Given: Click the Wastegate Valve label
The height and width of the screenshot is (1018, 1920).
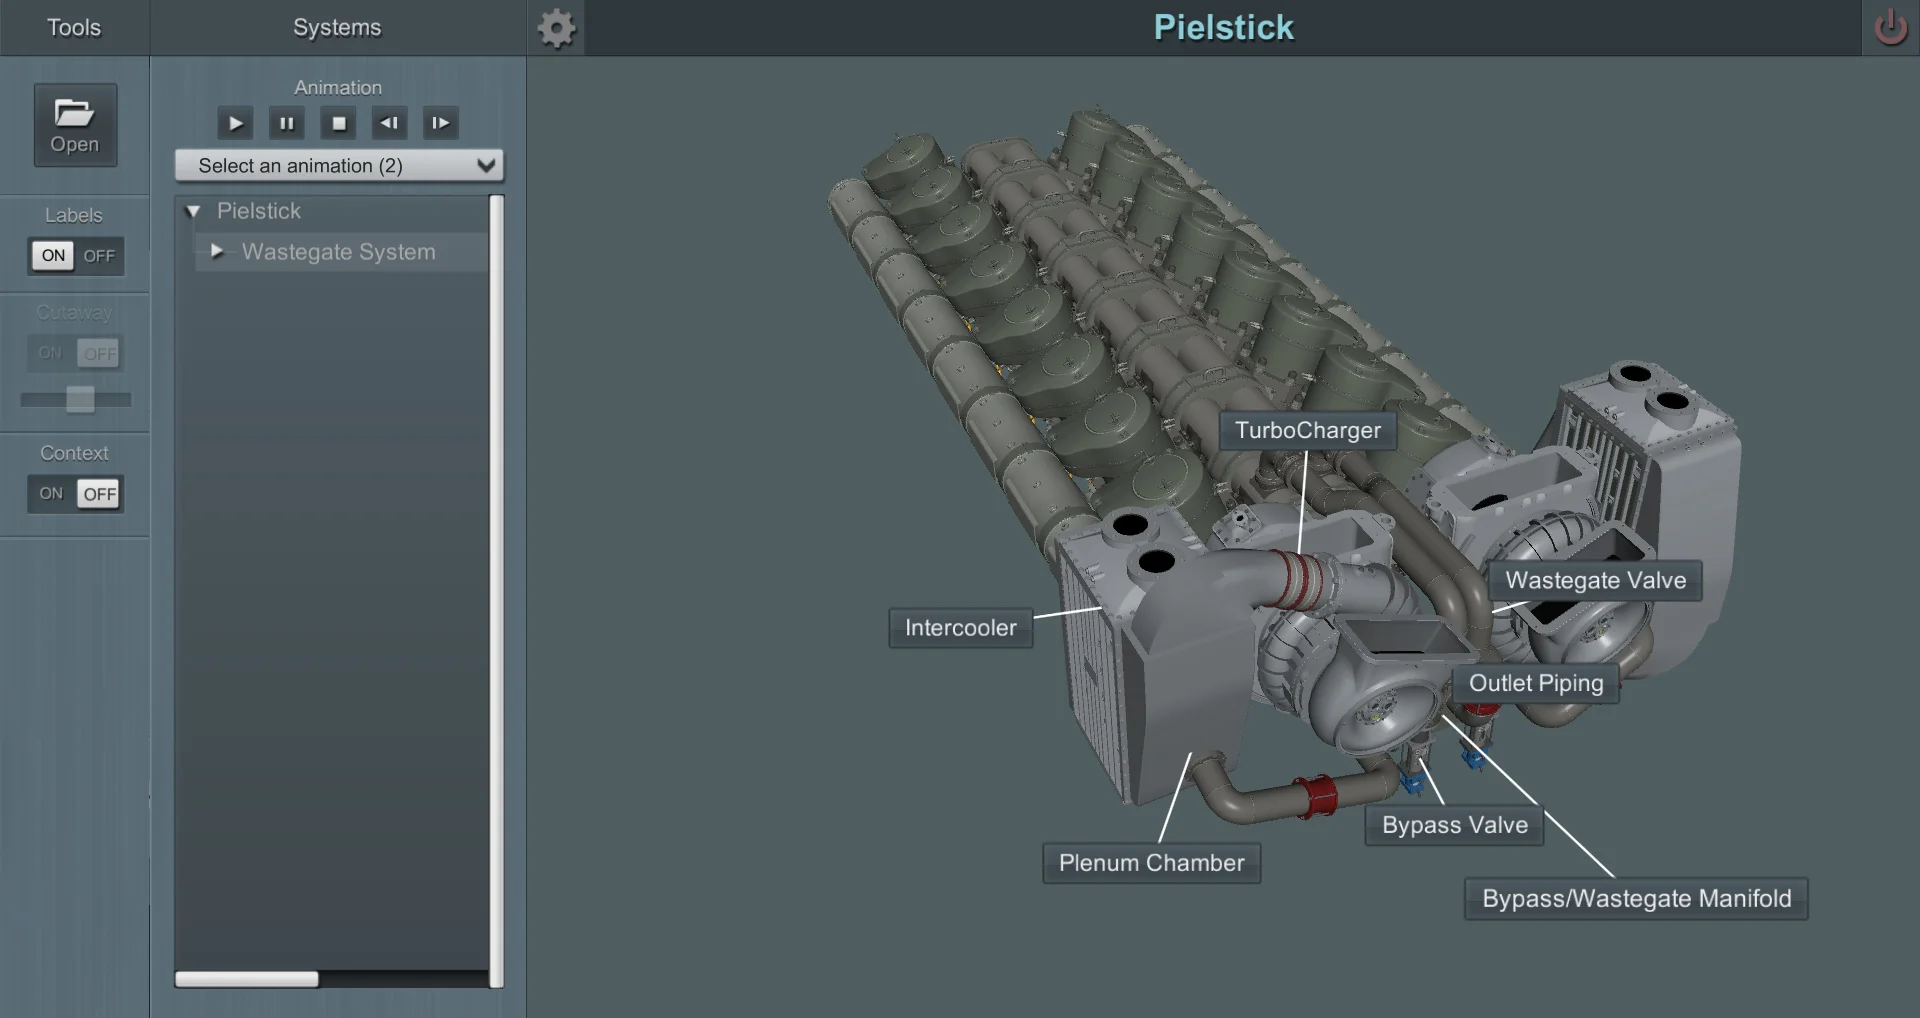Looking at the screenshot, I should click(x=1596, y=580).
